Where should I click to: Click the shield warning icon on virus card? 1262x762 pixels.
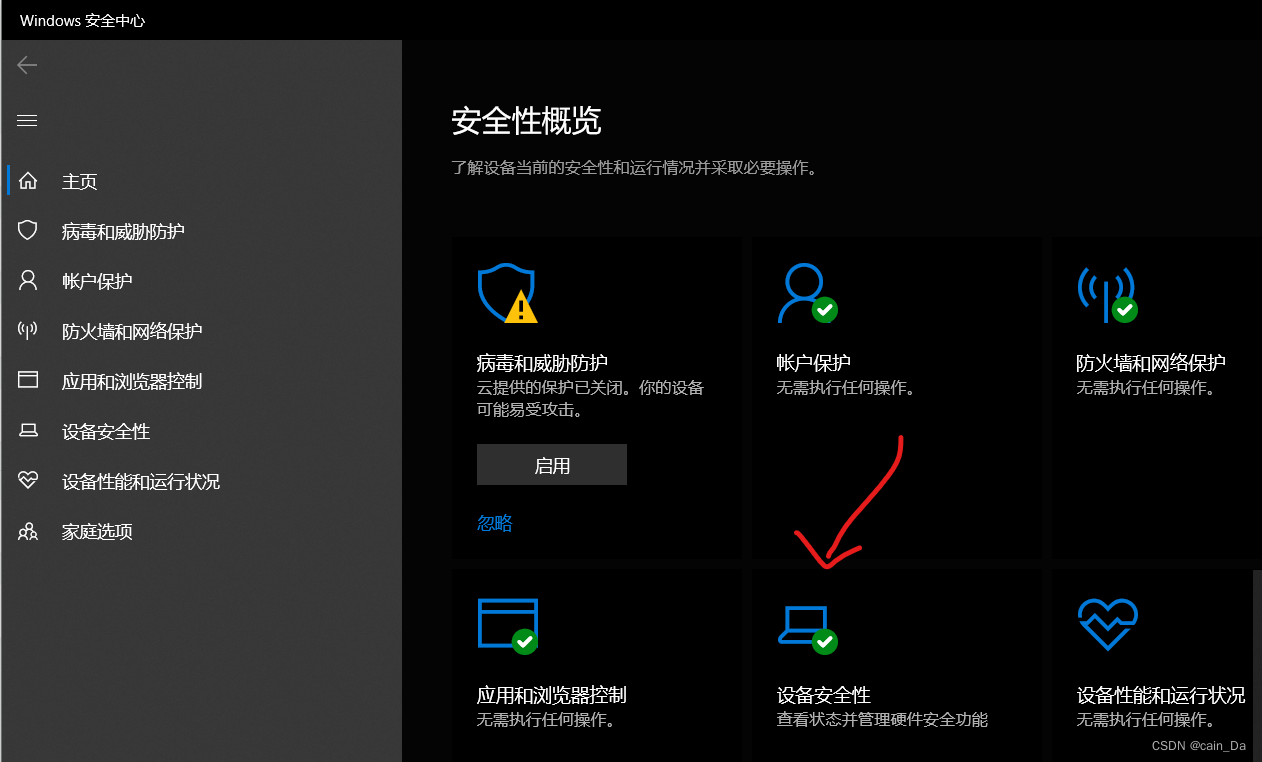coord(507,293)
